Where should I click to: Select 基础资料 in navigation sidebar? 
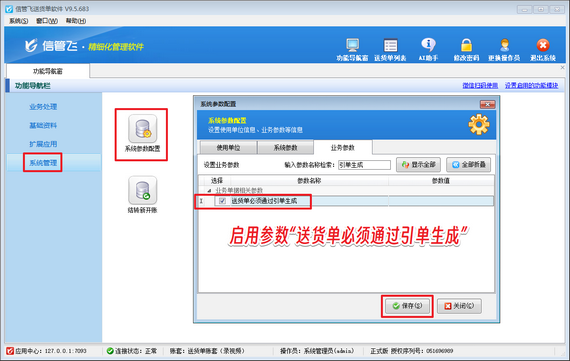click(43, 125)
